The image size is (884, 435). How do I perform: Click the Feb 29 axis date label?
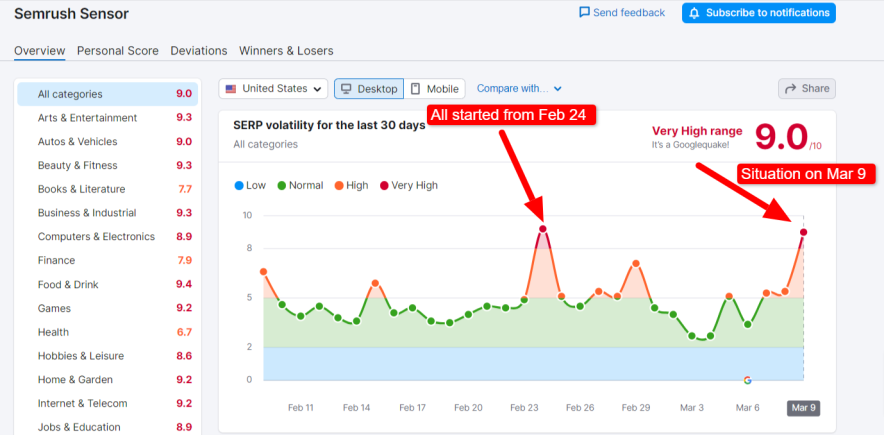[x=636, y=408]
